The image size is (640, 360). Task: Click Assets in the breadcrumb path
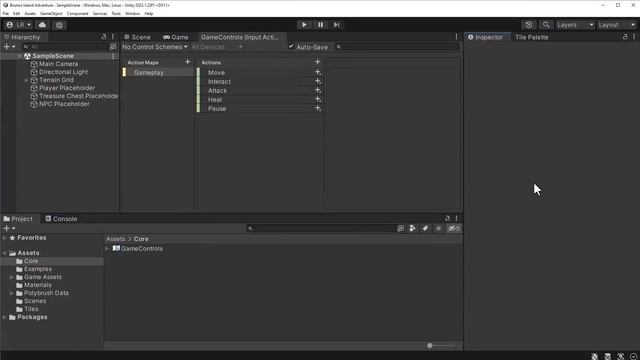tap(116, 239)
